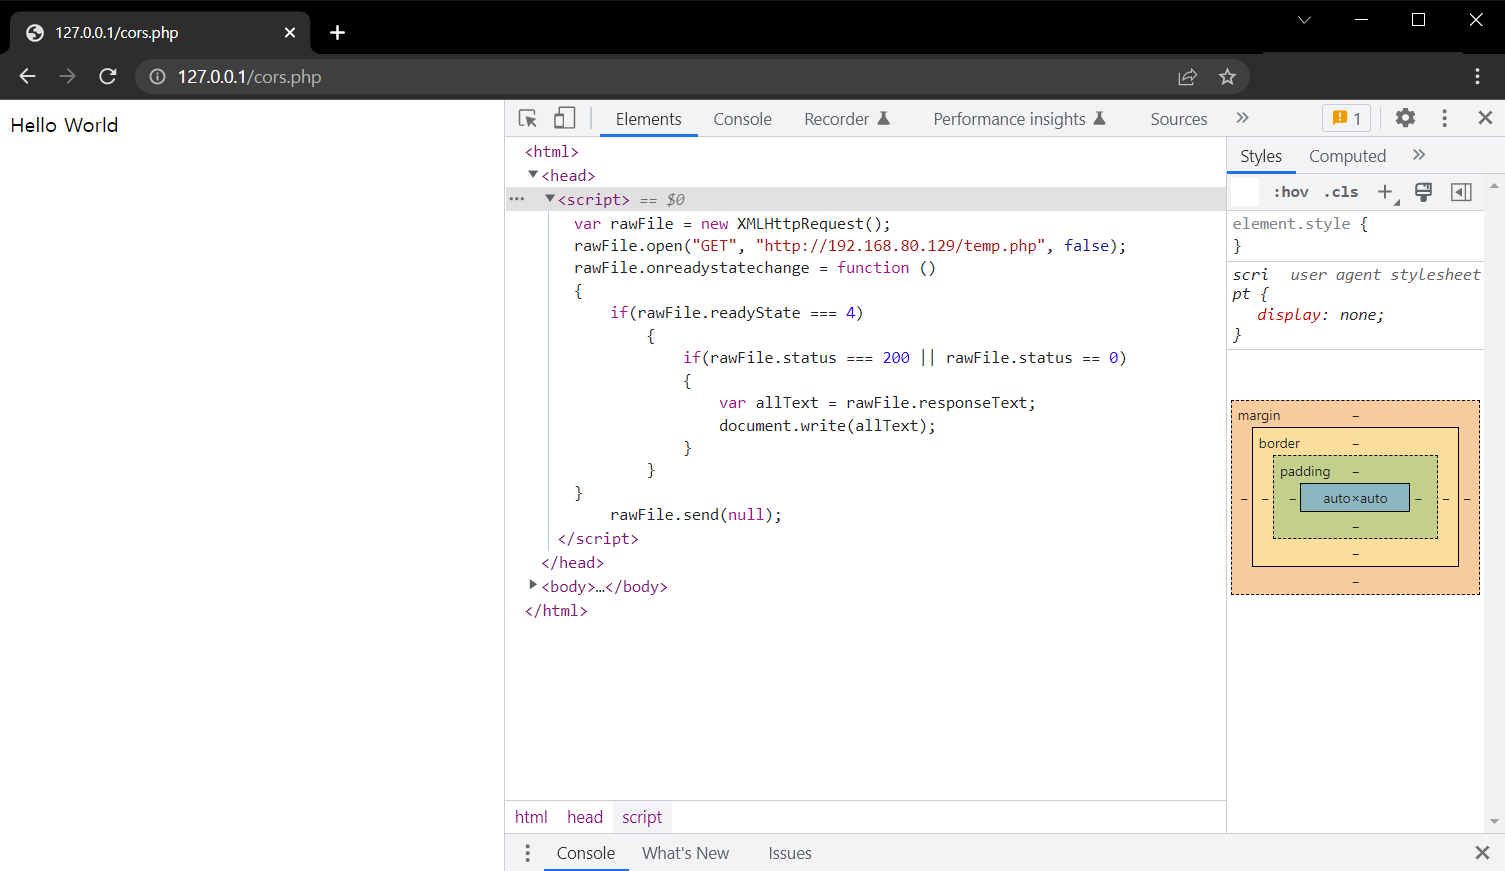Click the Hello World page text
The height and width of the screenshot is (871, 1505).
(64, 125)
